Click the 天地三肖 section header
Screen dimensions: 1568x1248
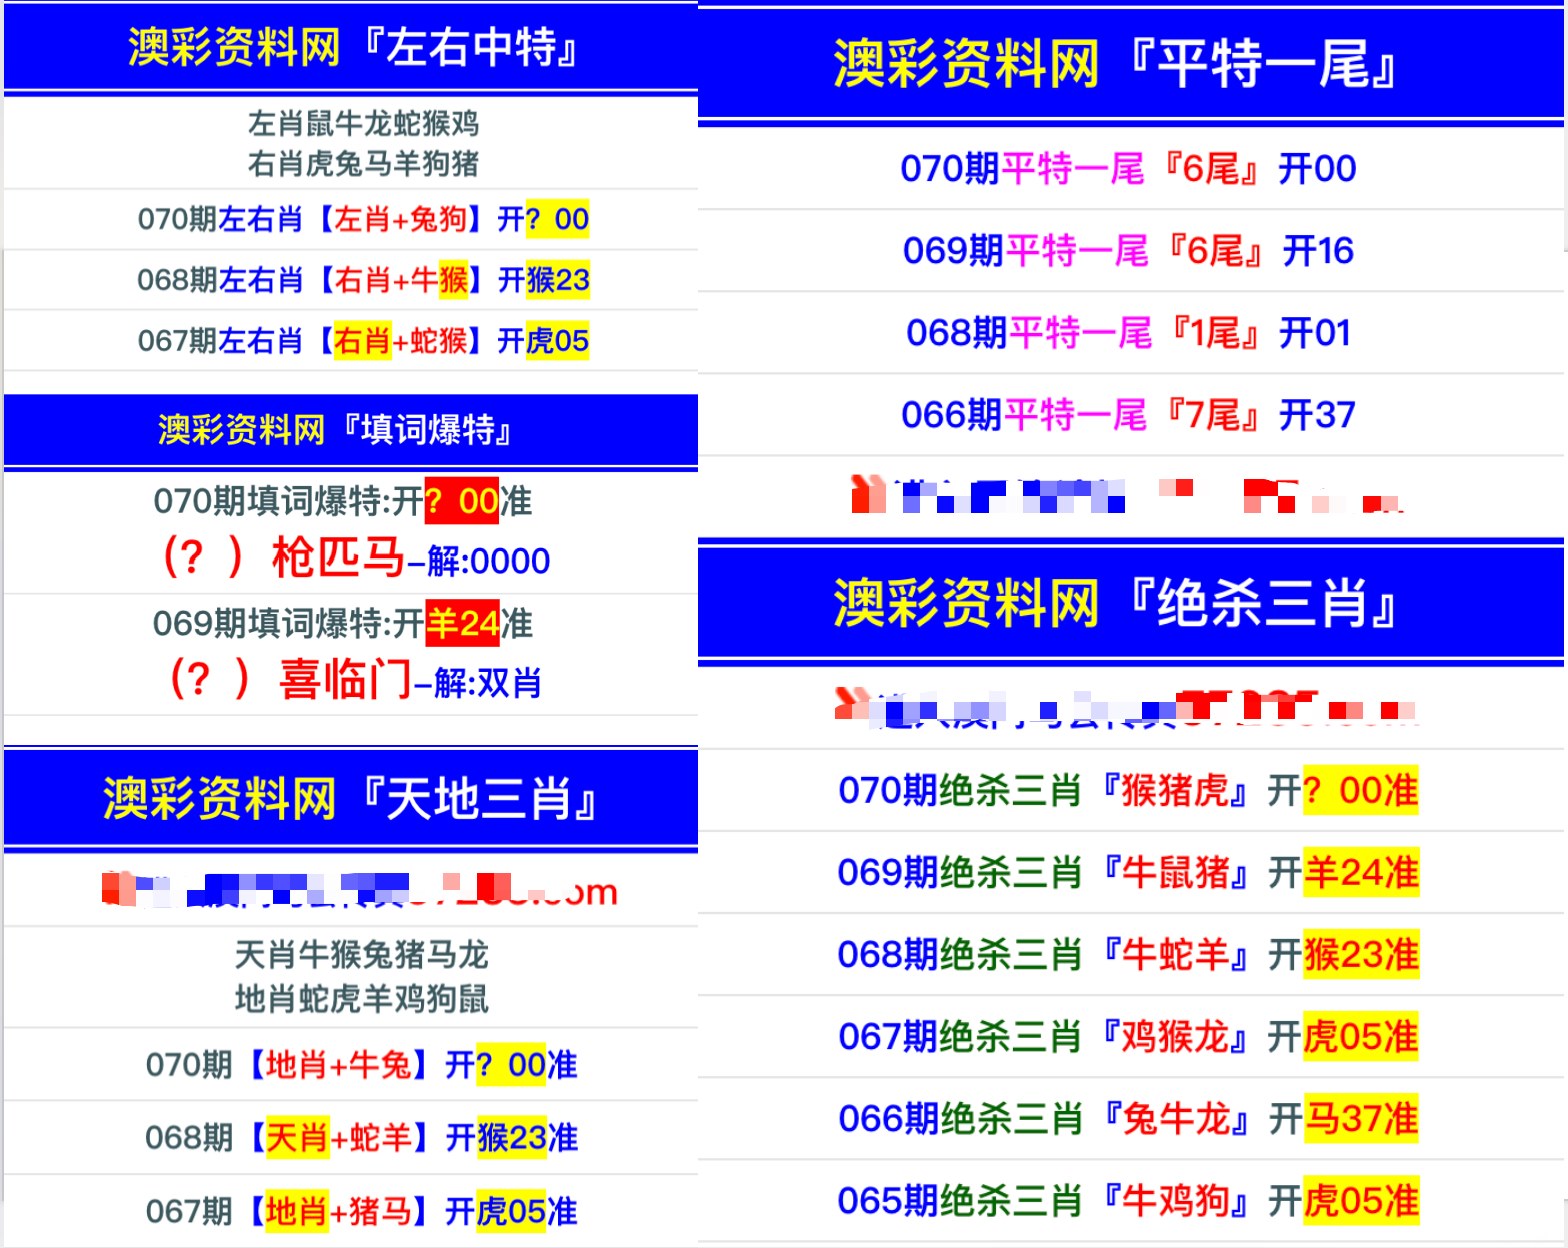pos(350,798)
